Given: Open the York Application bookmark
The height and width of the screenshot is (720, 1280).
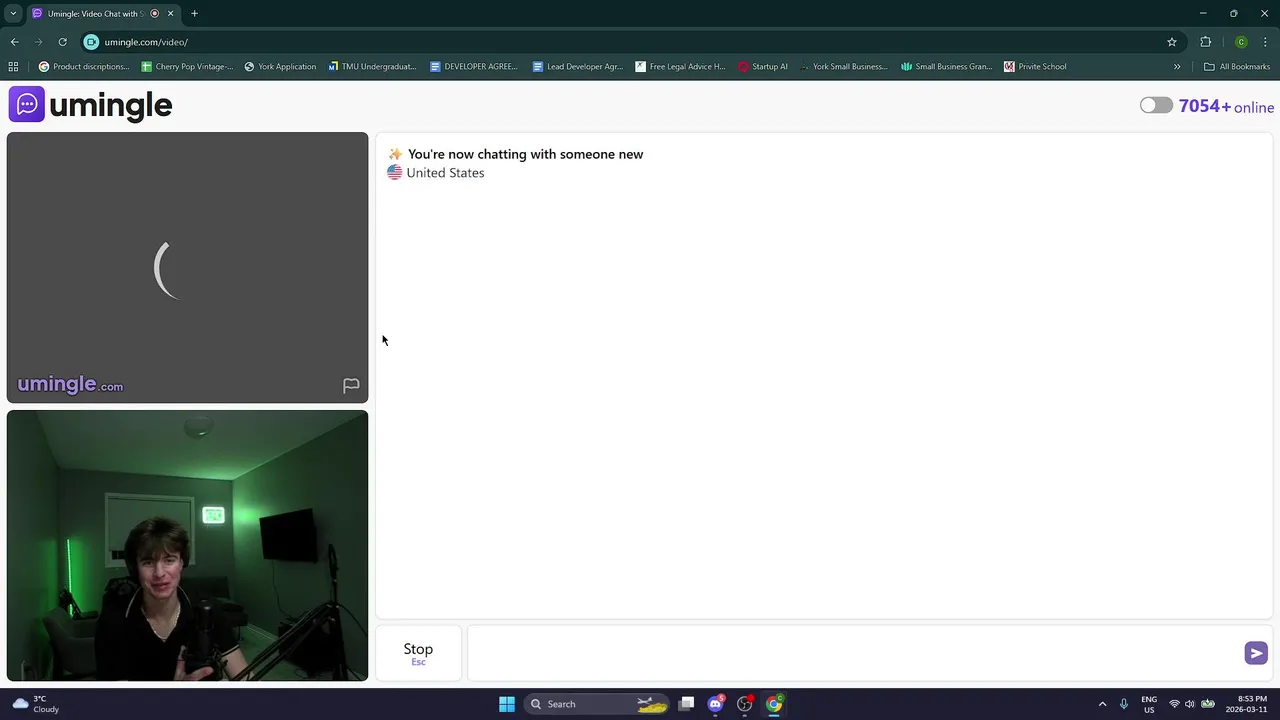Looking at the screenshot, I should click(280, 66).
